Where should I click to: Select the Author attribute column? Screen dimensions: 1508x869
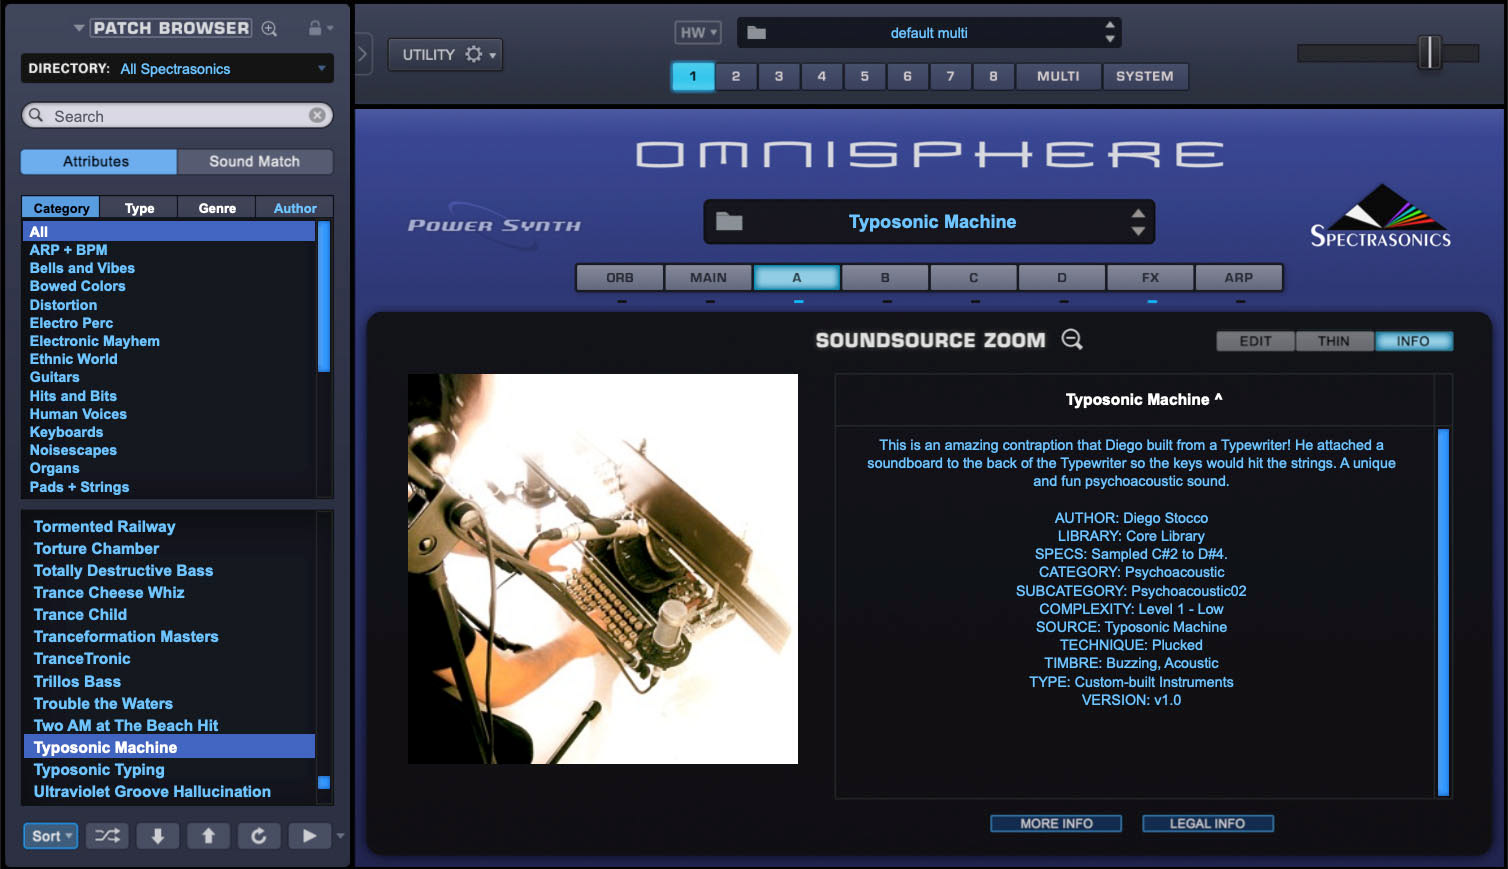pos(295,208)
